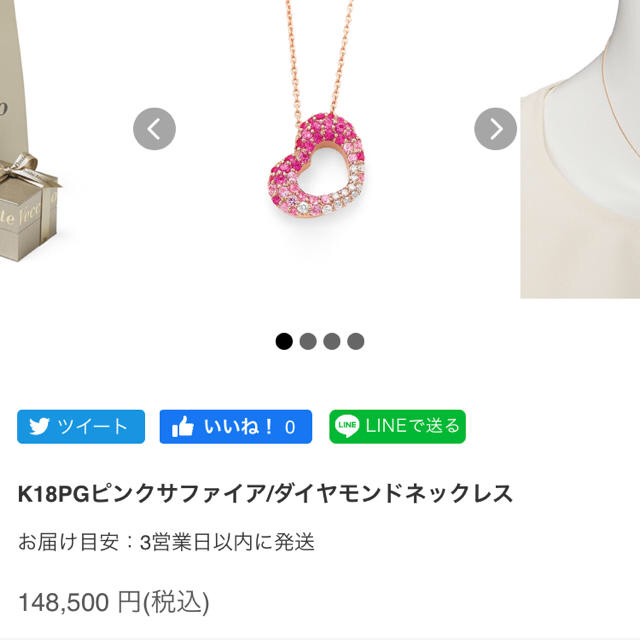Click the K18PG pink sapphire necklace title
The height and width of the screenshot is (640, 640).
[x=265, y=493]
